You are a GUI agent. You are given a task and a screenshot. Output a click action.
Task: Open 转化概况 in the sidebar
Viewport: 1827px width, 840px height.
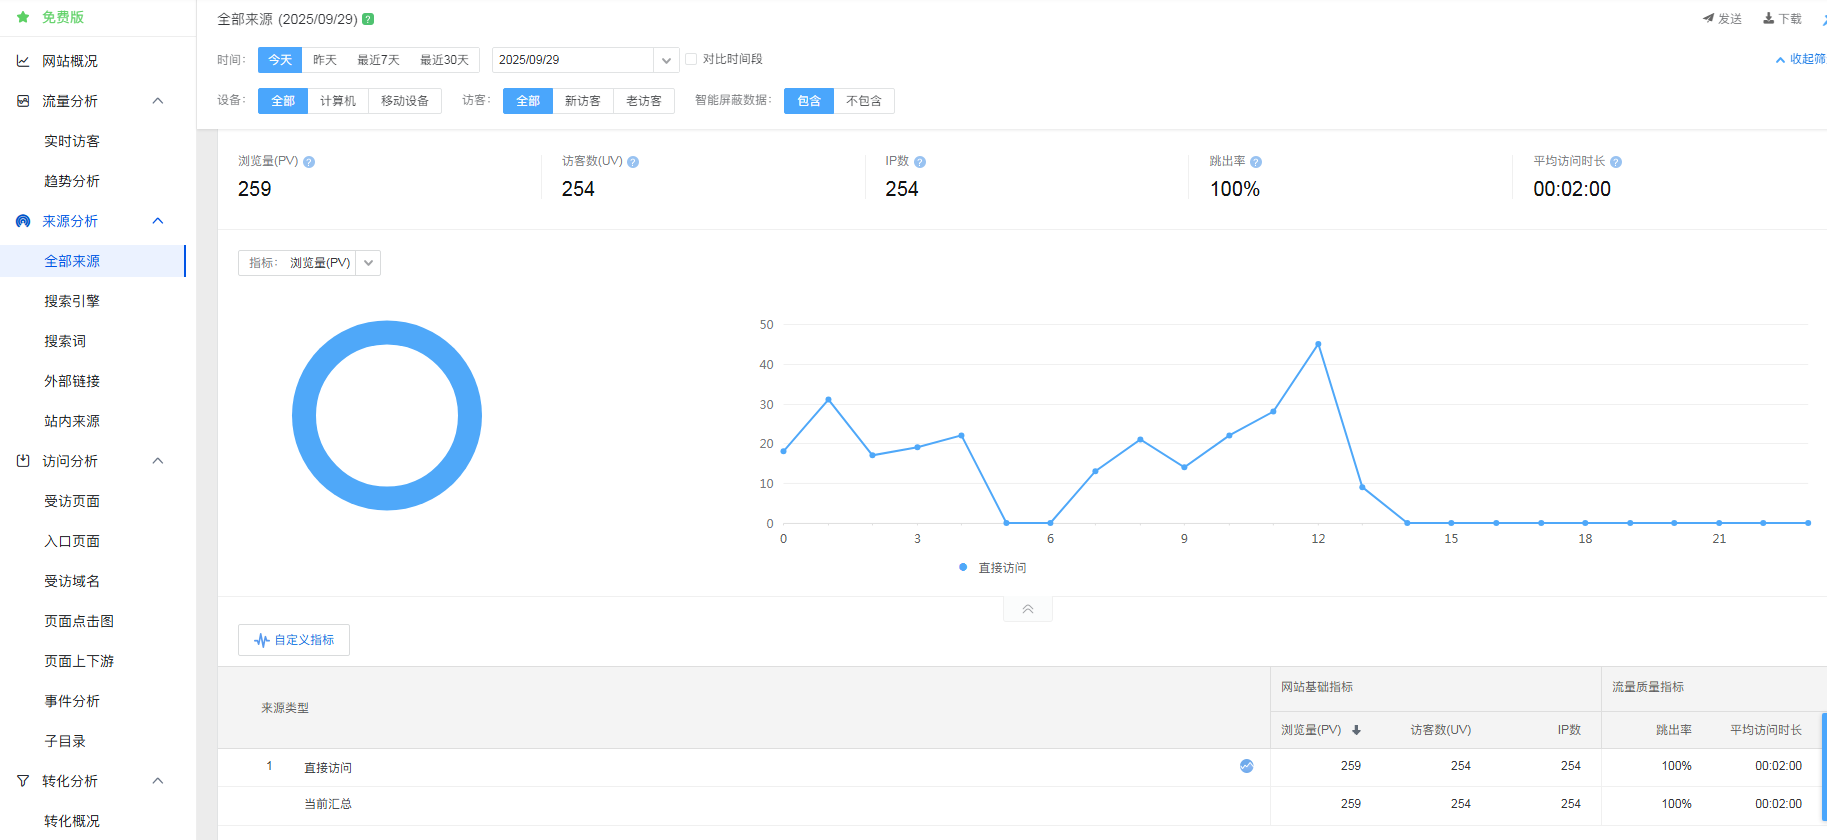click(x=72, y=821)
